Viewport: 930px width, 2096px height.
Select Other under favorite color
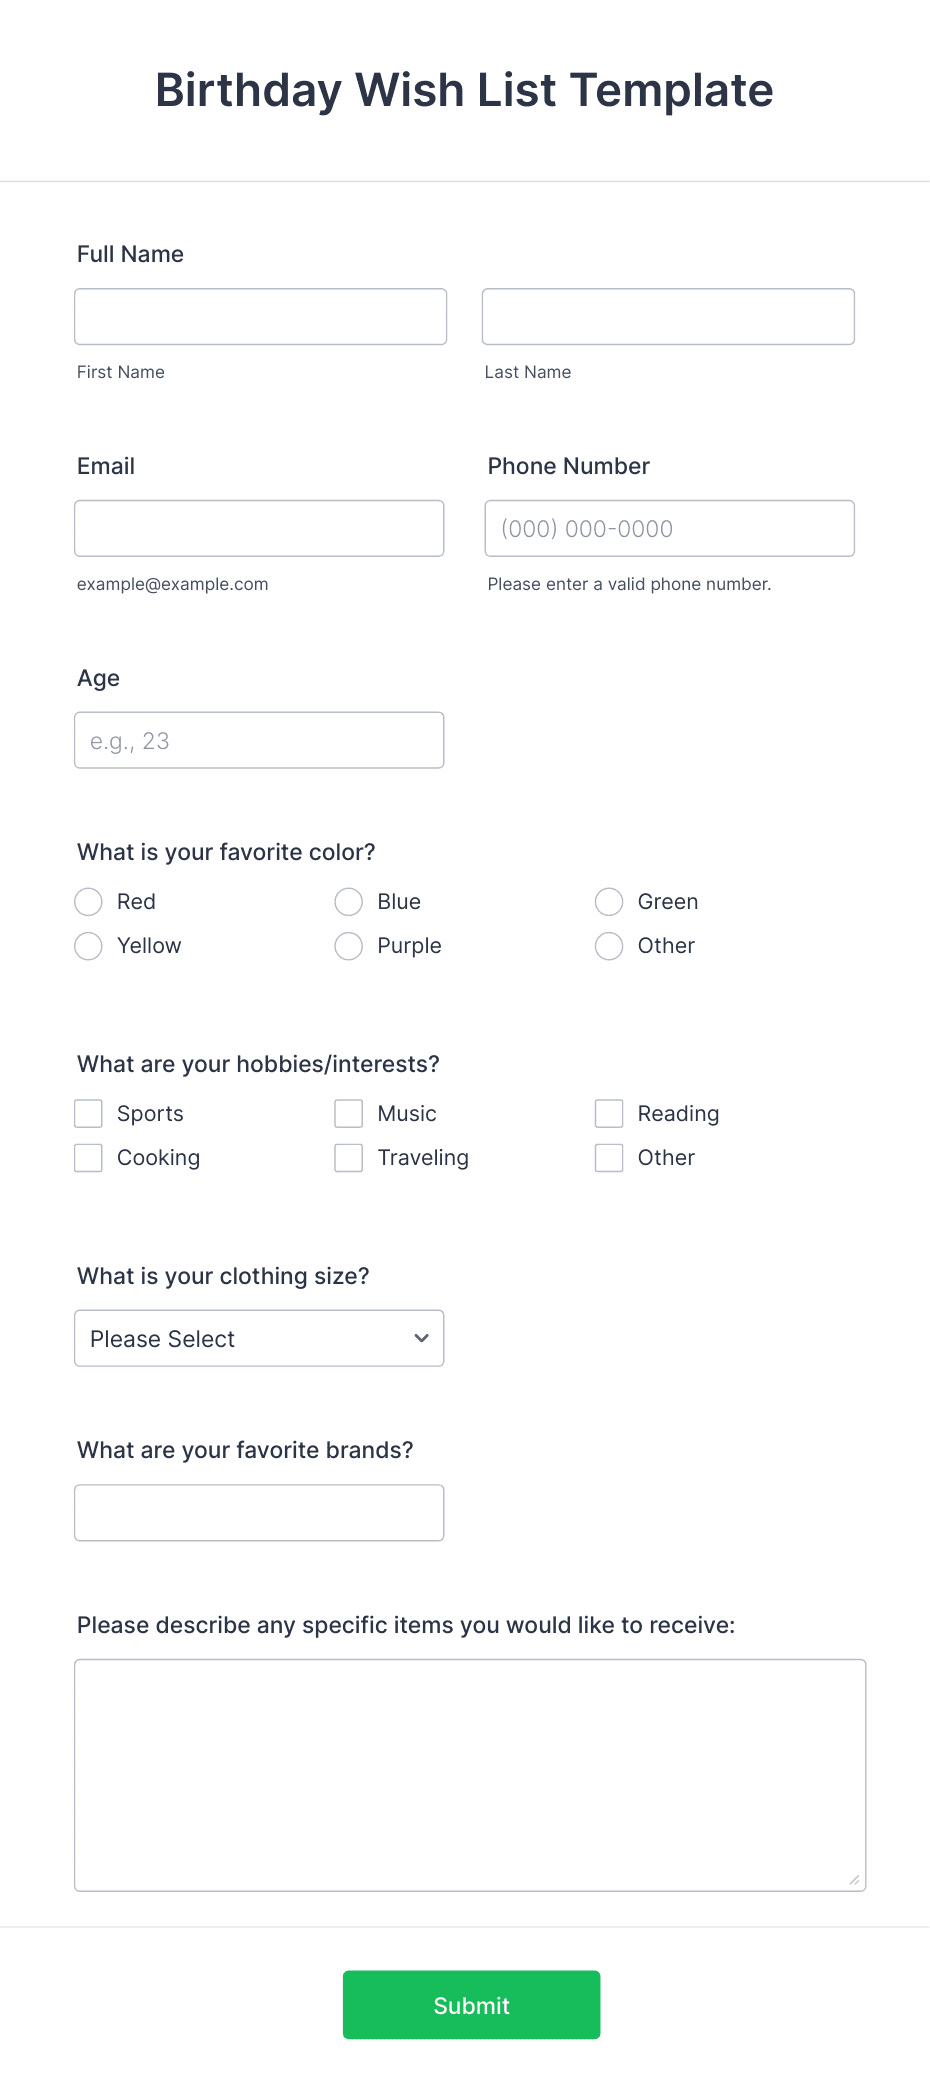point(609,945)
